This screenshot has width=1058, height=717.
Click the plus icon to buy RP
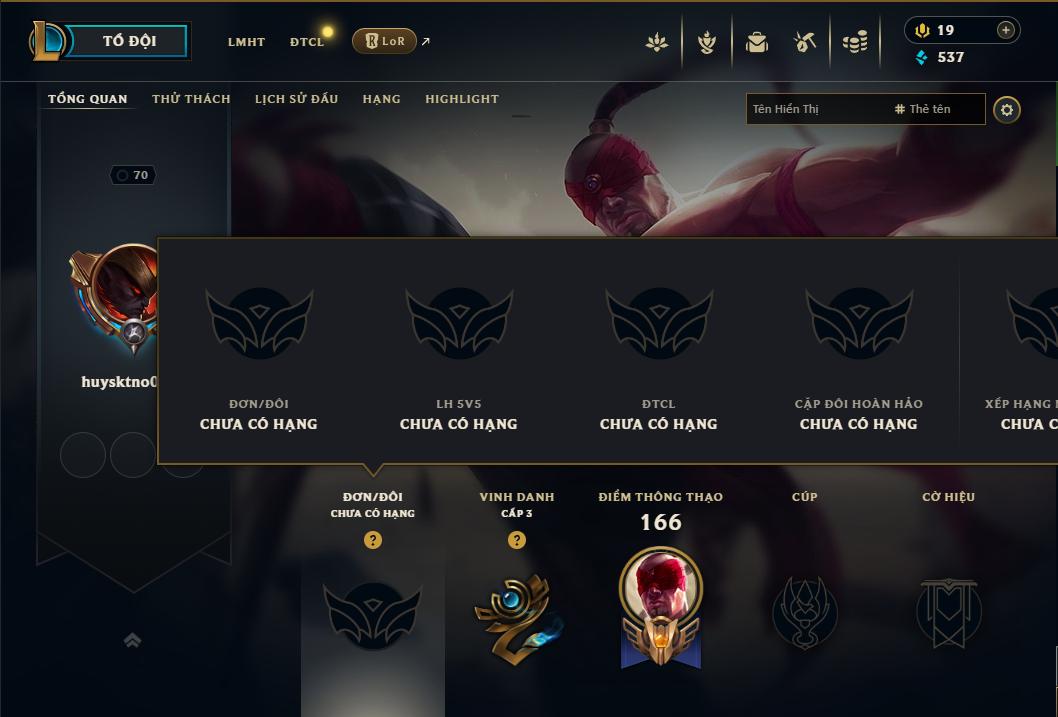(x=1005, y=30)
